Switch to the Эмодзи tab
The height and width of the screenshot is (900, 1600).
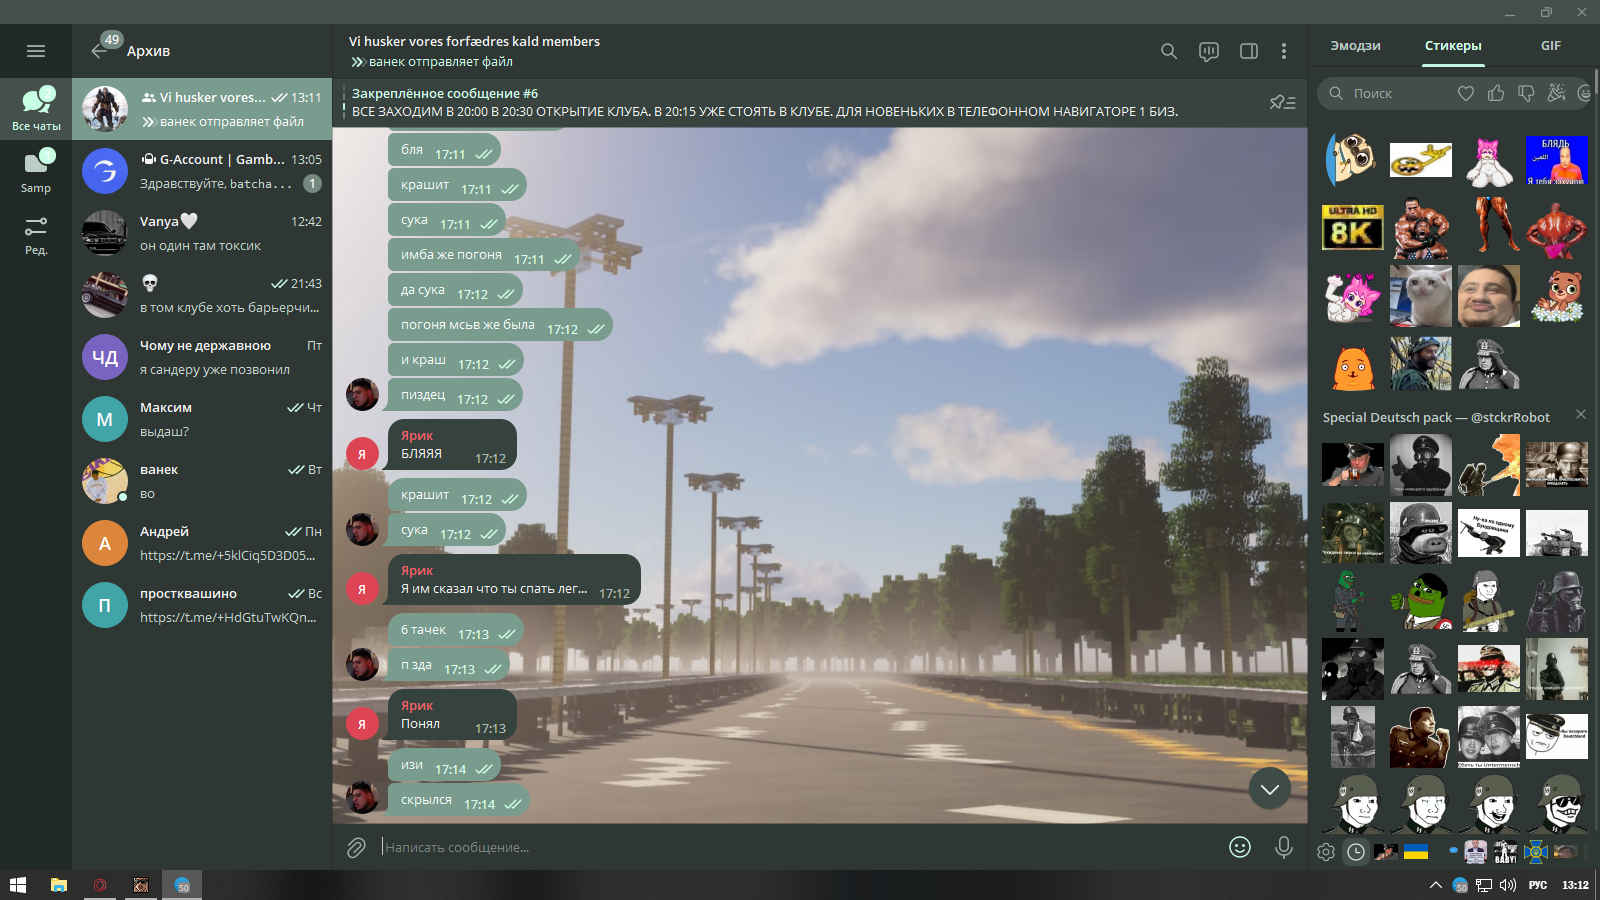(x=1355, y=46)
